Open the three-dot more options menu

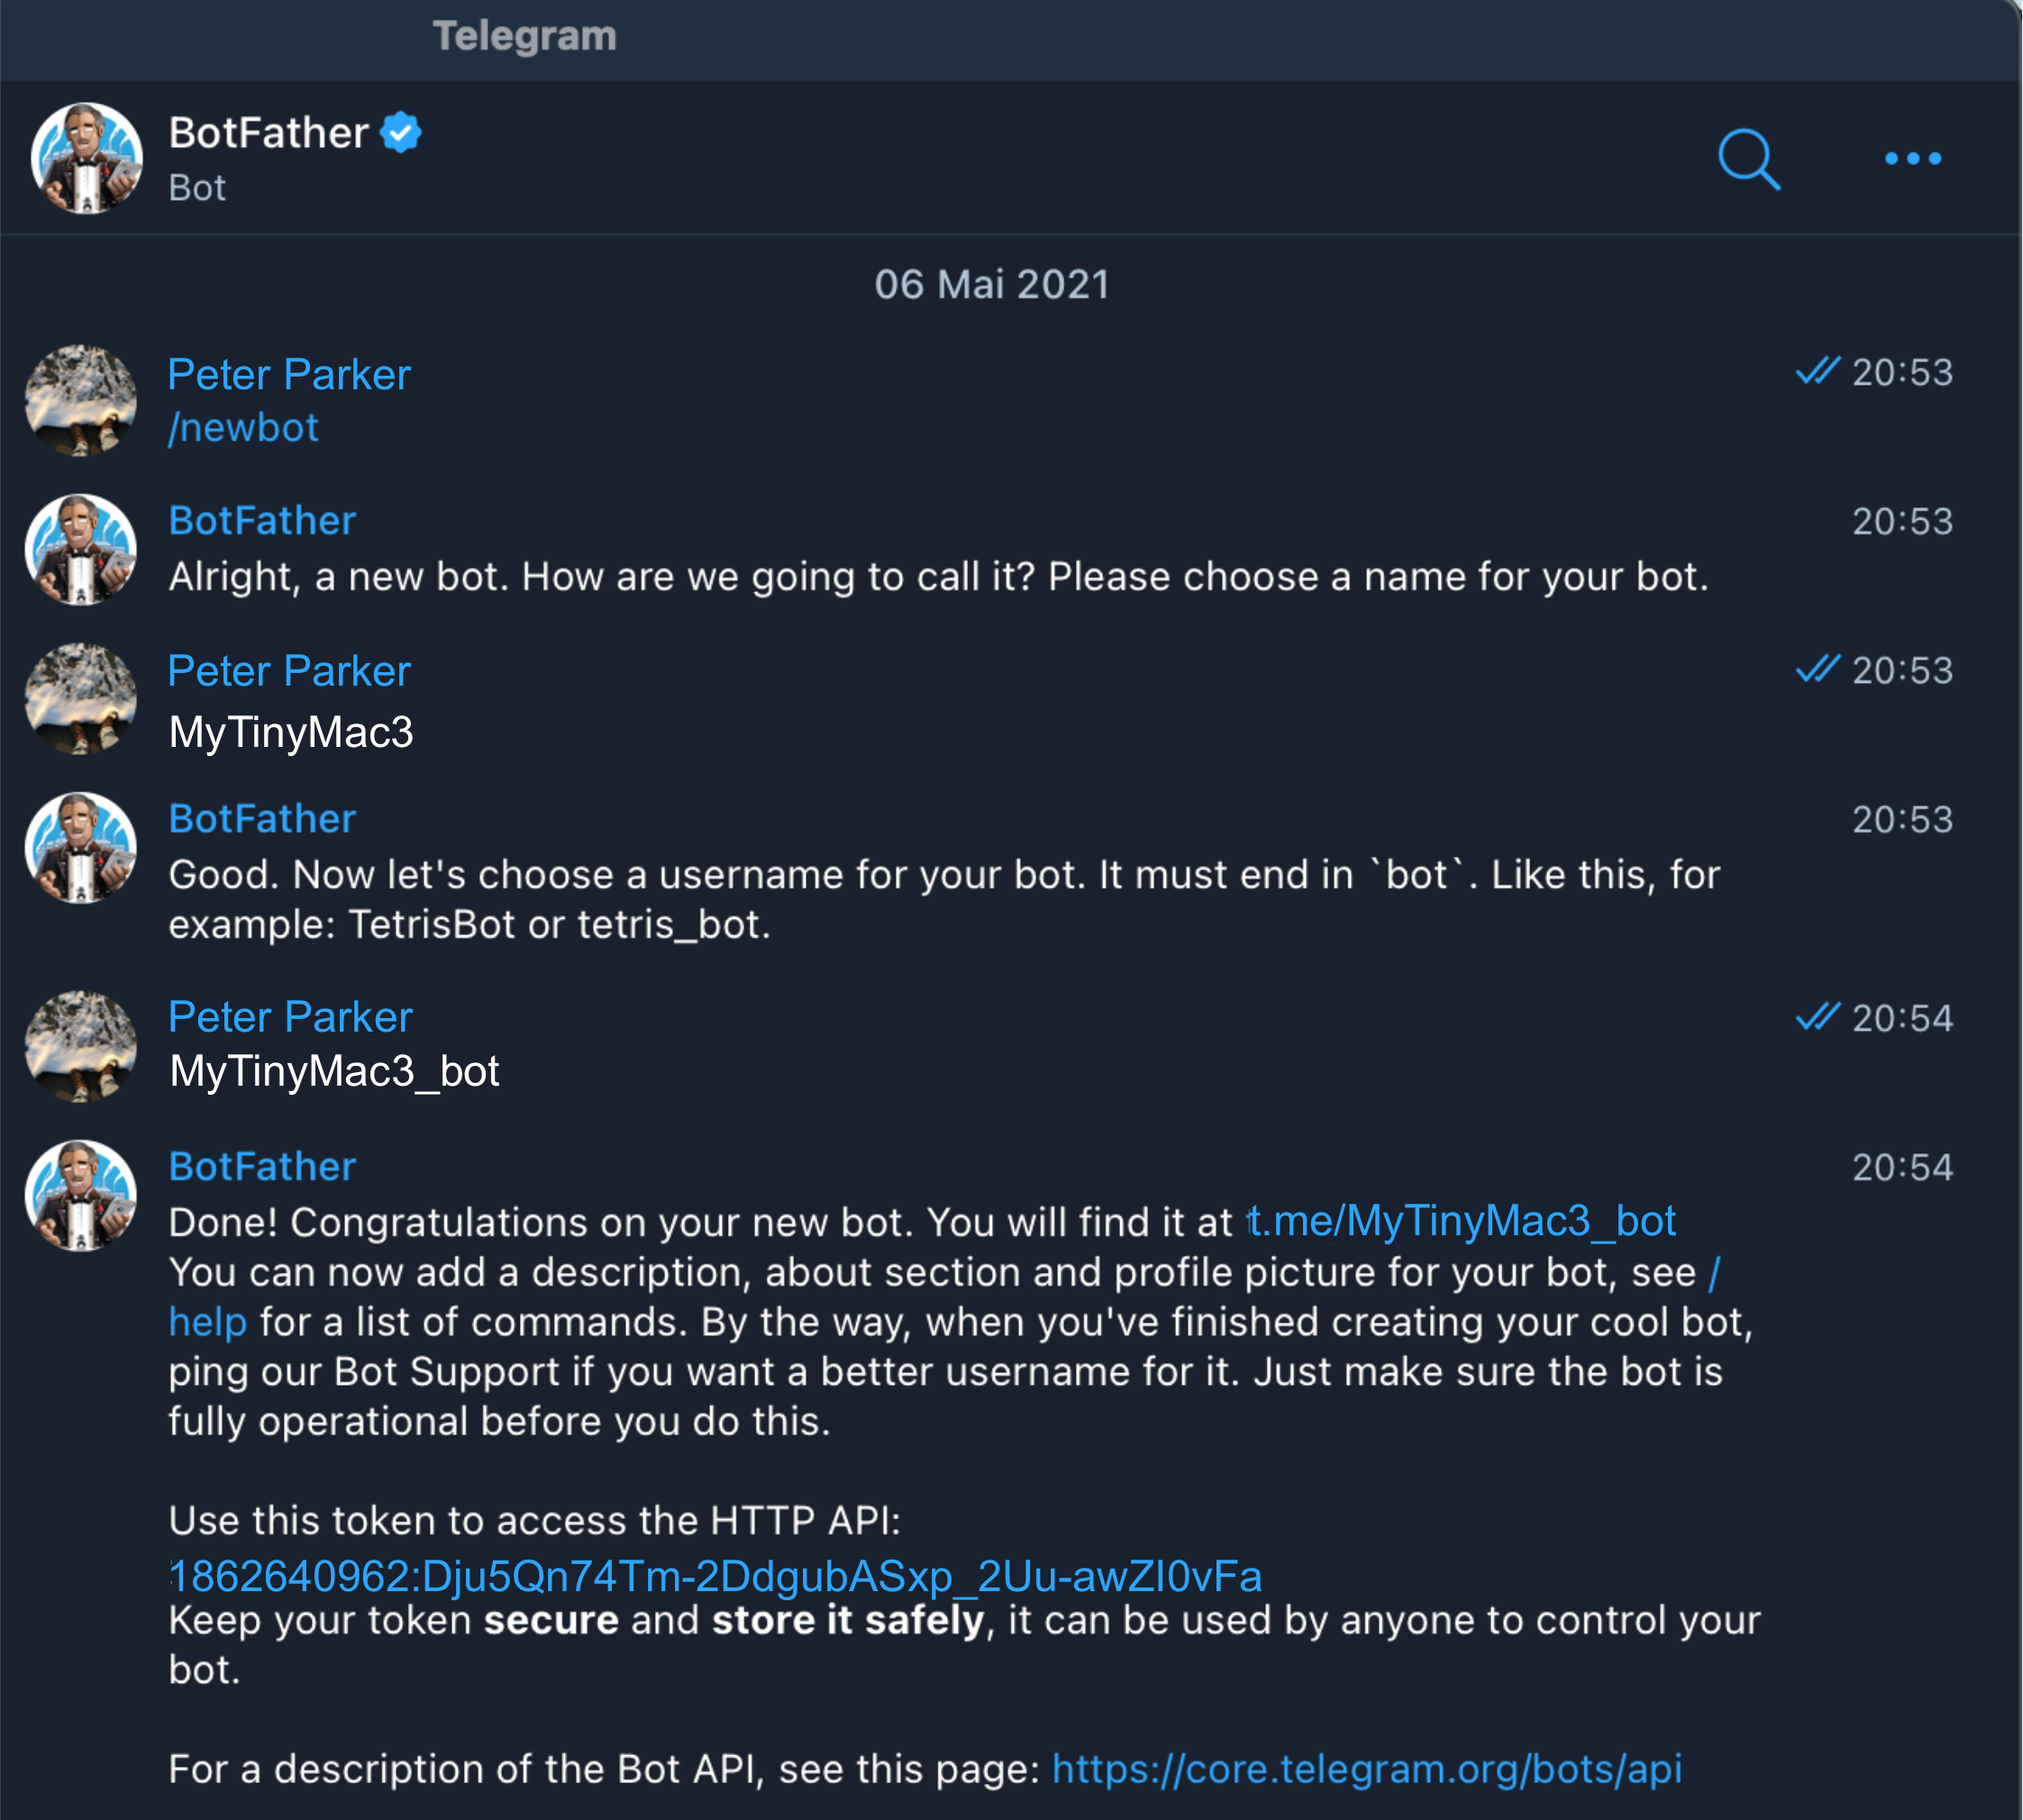1912,159
